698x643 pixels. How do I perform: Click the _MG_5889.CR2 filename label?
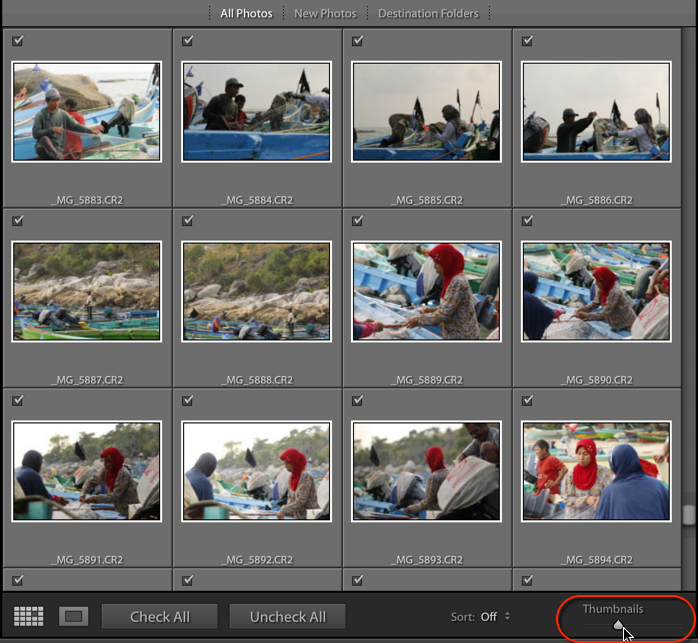[x=427, y=380]
